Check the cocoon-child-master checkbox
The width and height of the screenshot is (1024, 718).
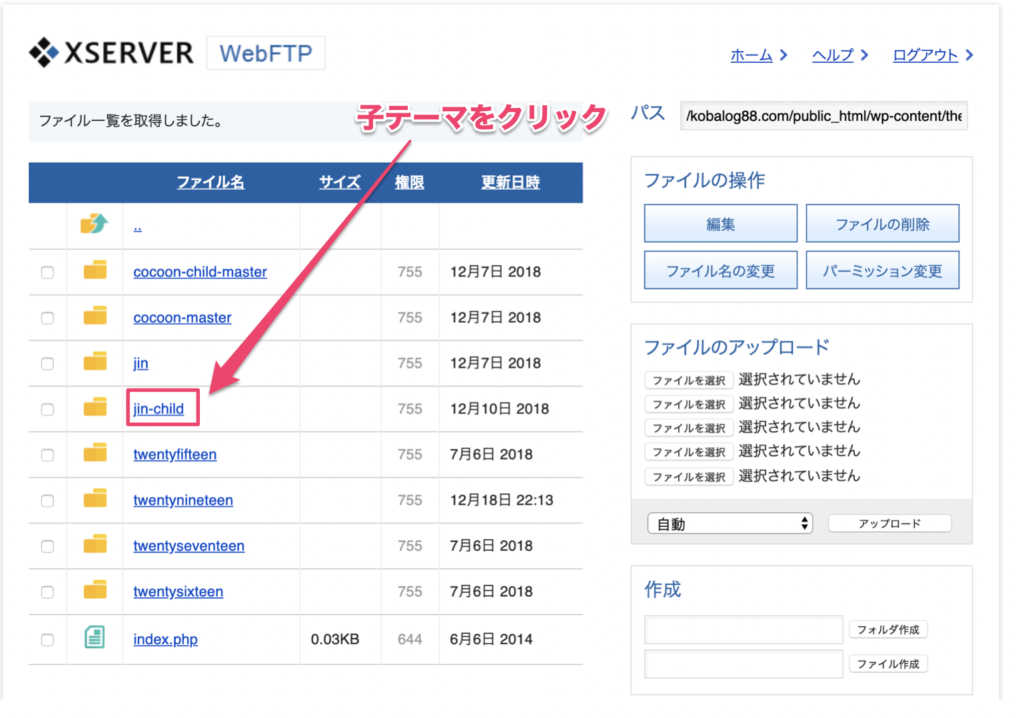[x=48, y=272]
